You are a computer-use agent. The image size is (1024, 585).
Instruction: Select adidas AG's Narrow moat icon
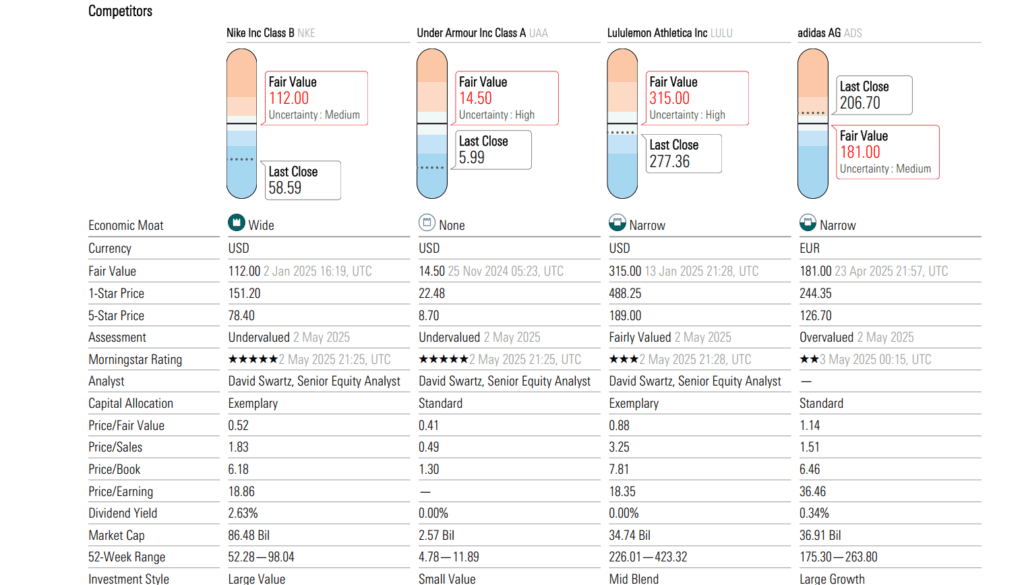[x=807, y=224]
